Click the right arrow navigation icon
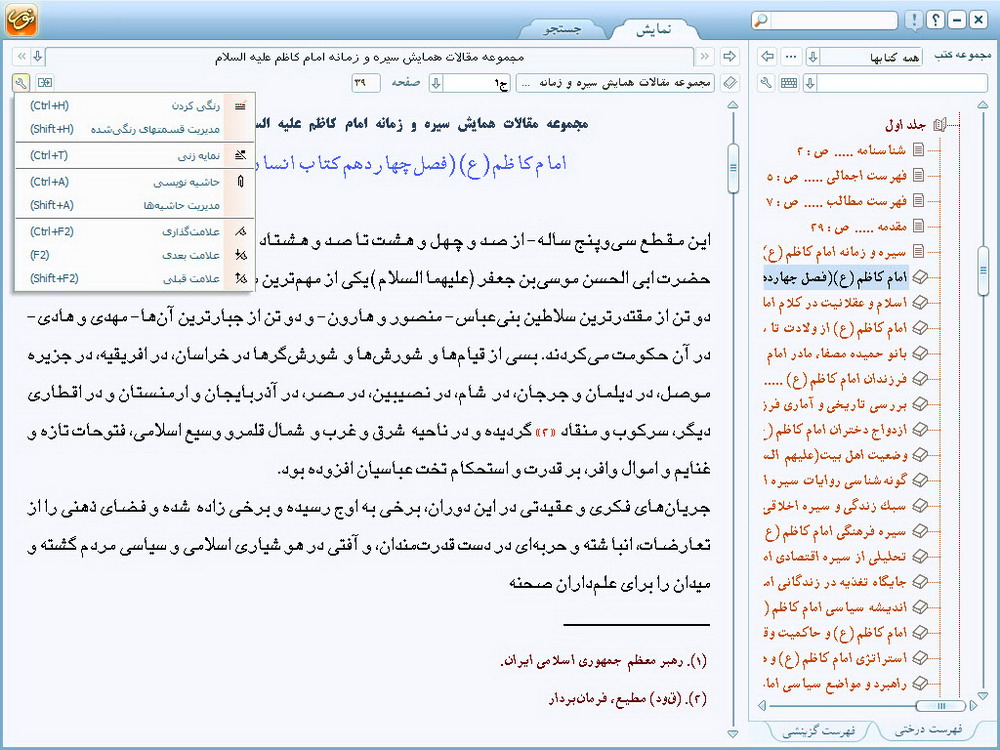The image size is (1000, 750). (x=729, y=56)
